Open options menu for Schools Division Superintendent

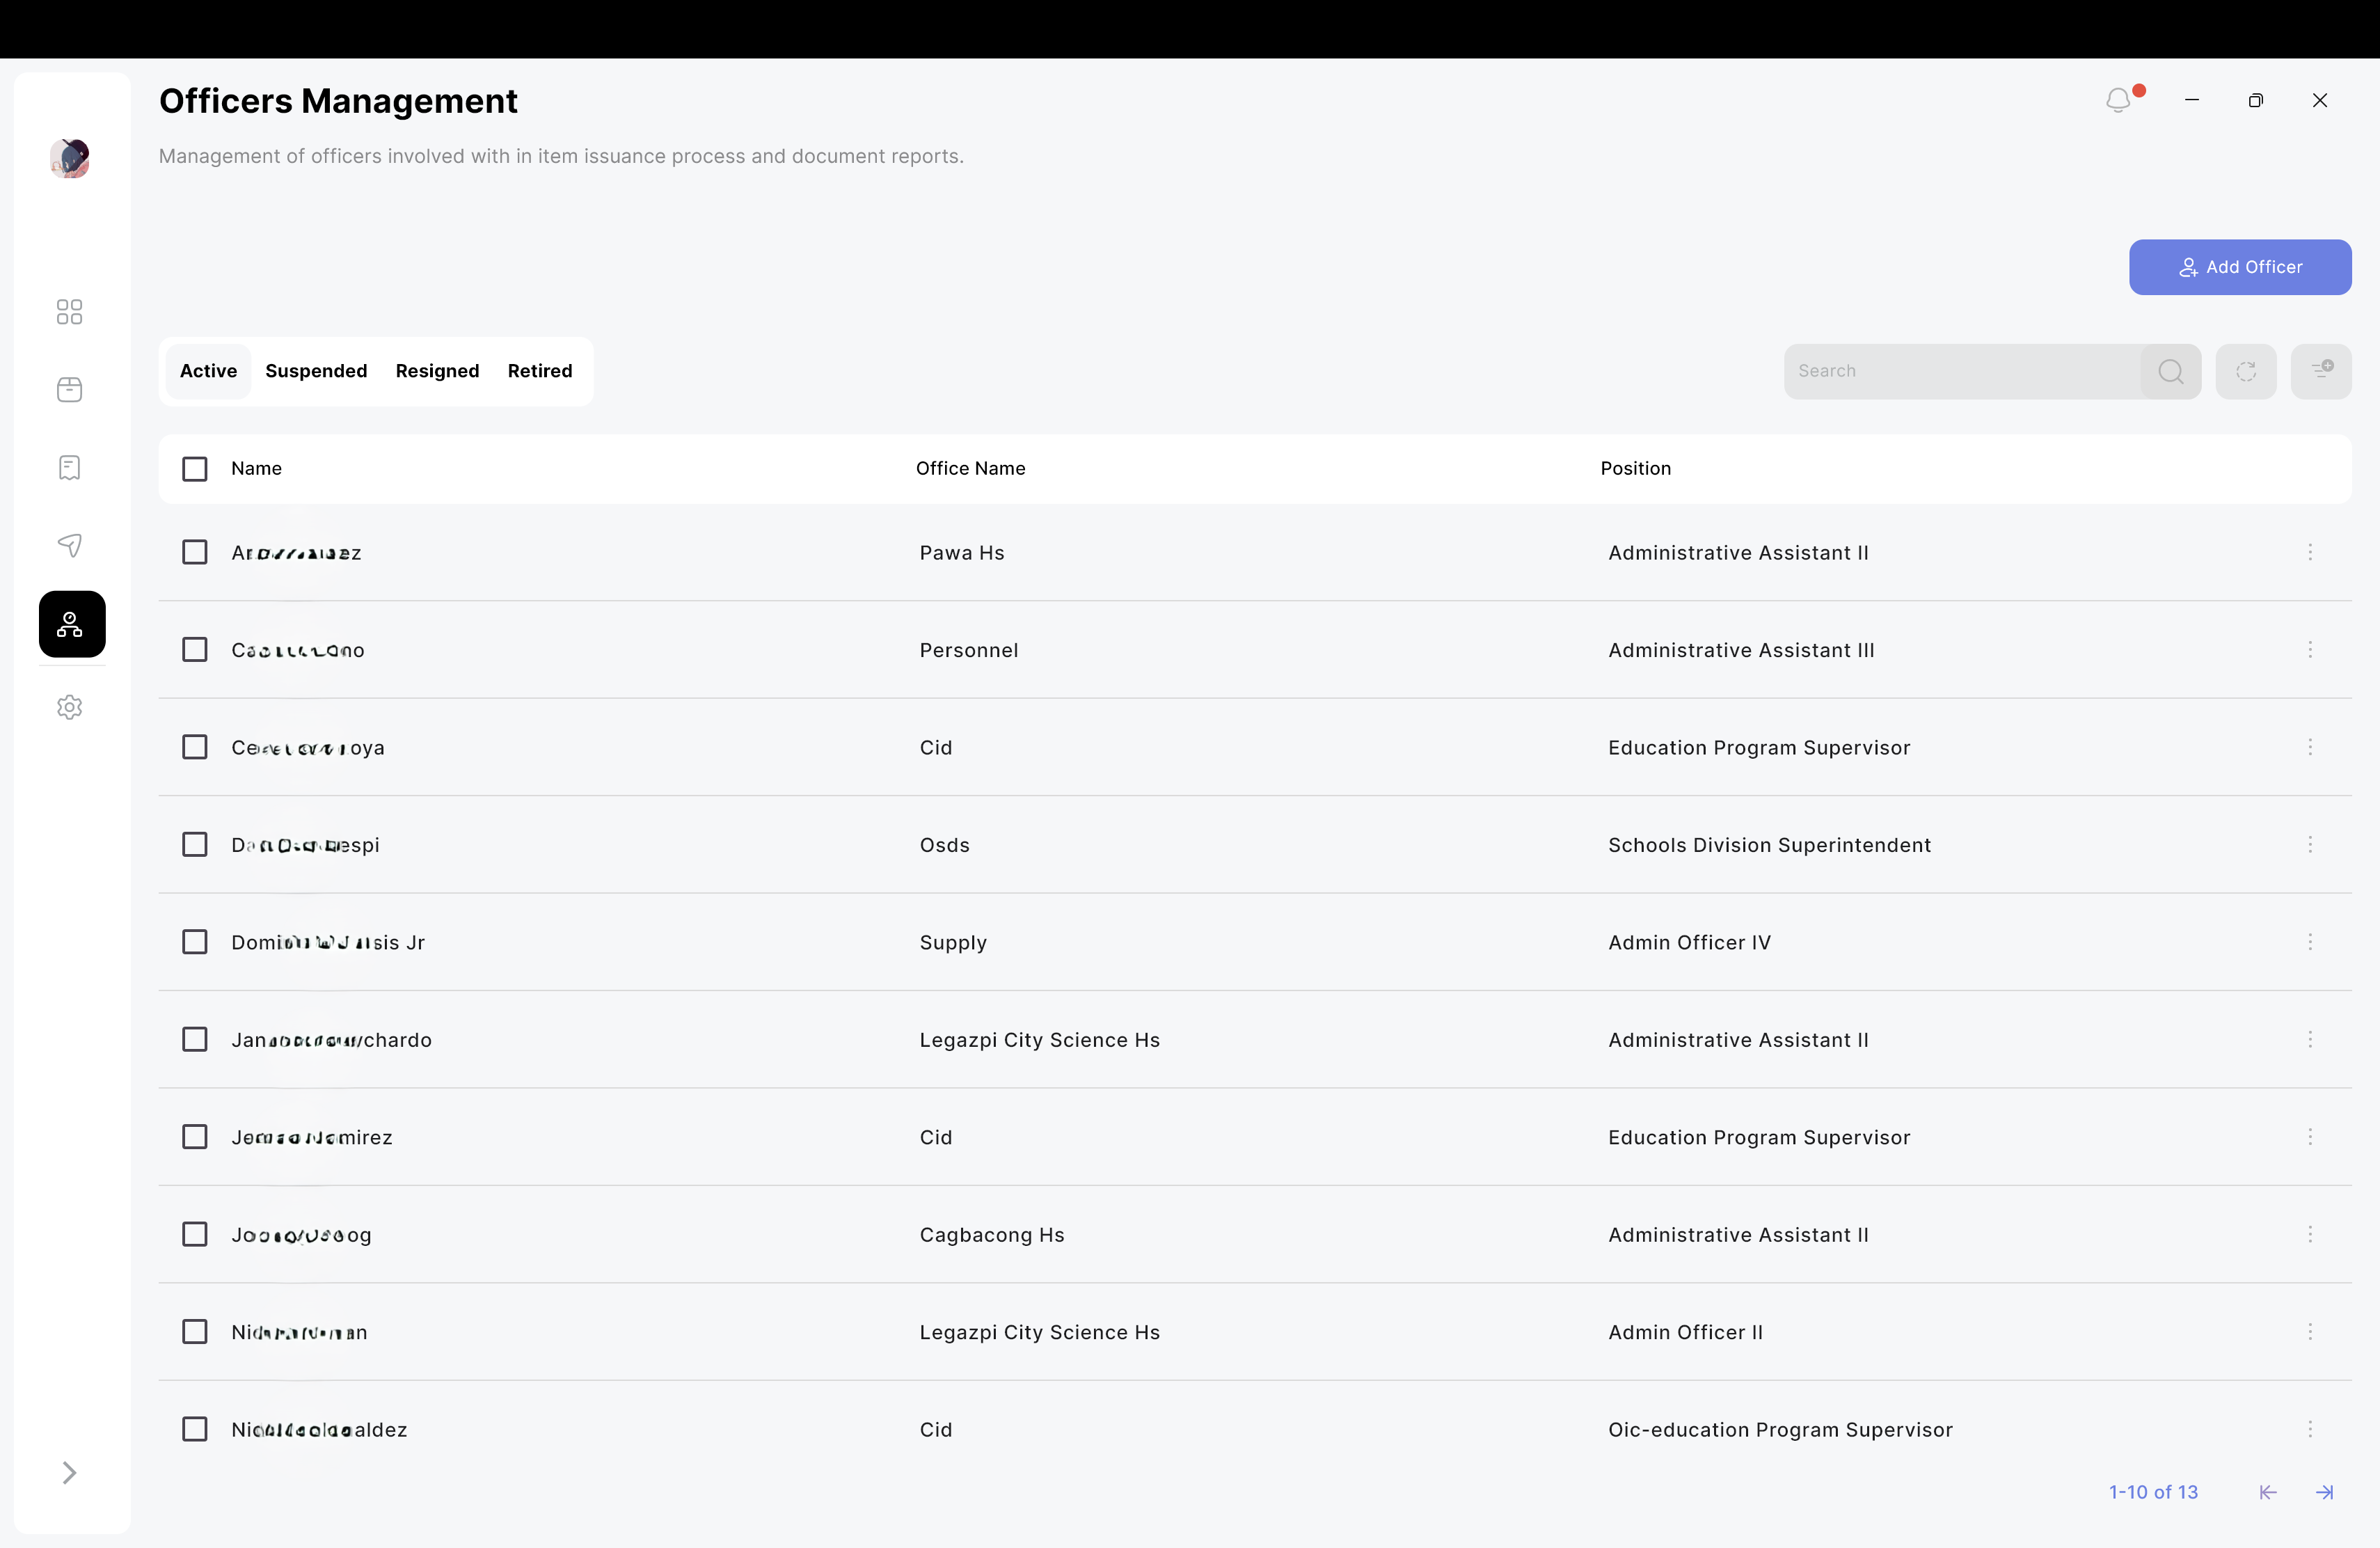(2310, 845)
